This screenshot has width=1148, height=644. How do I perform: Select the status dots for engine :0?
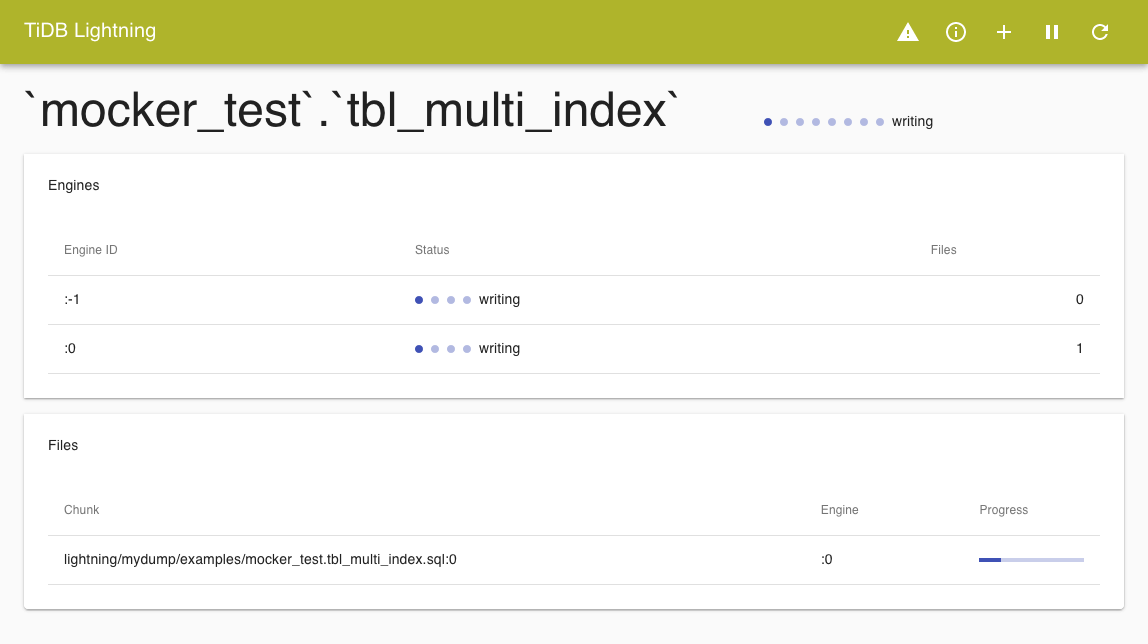442,348
